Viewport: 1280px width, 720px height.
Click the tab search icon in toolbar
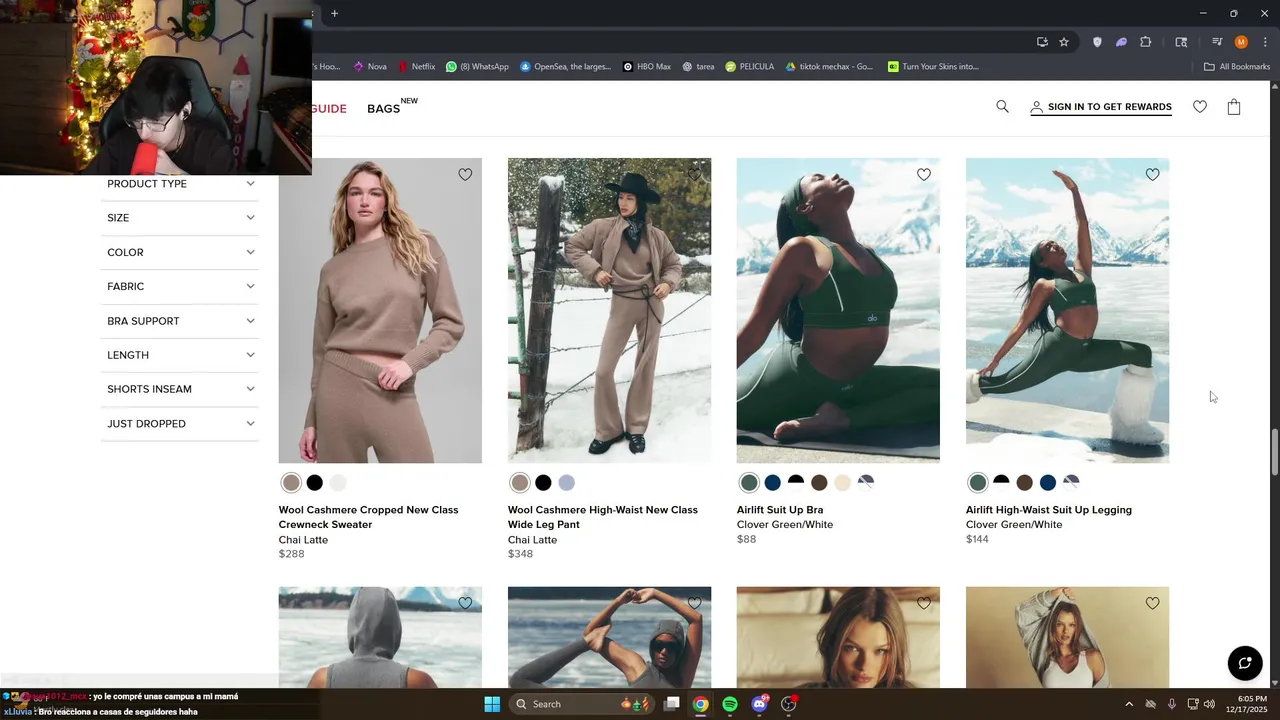coord(1181,42)
